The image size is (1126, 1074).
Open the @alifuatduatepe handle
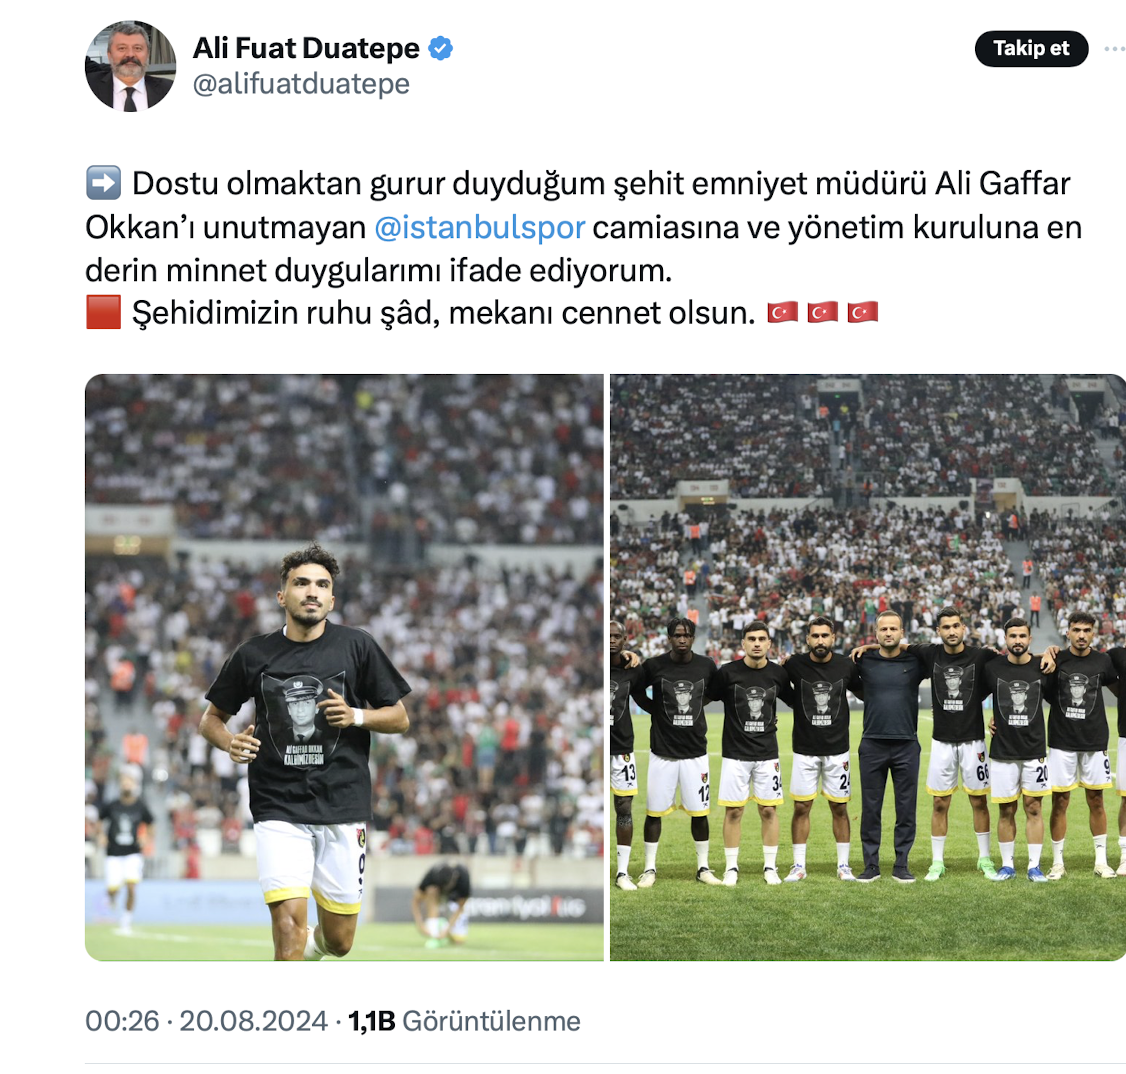[x=301, y=84]
